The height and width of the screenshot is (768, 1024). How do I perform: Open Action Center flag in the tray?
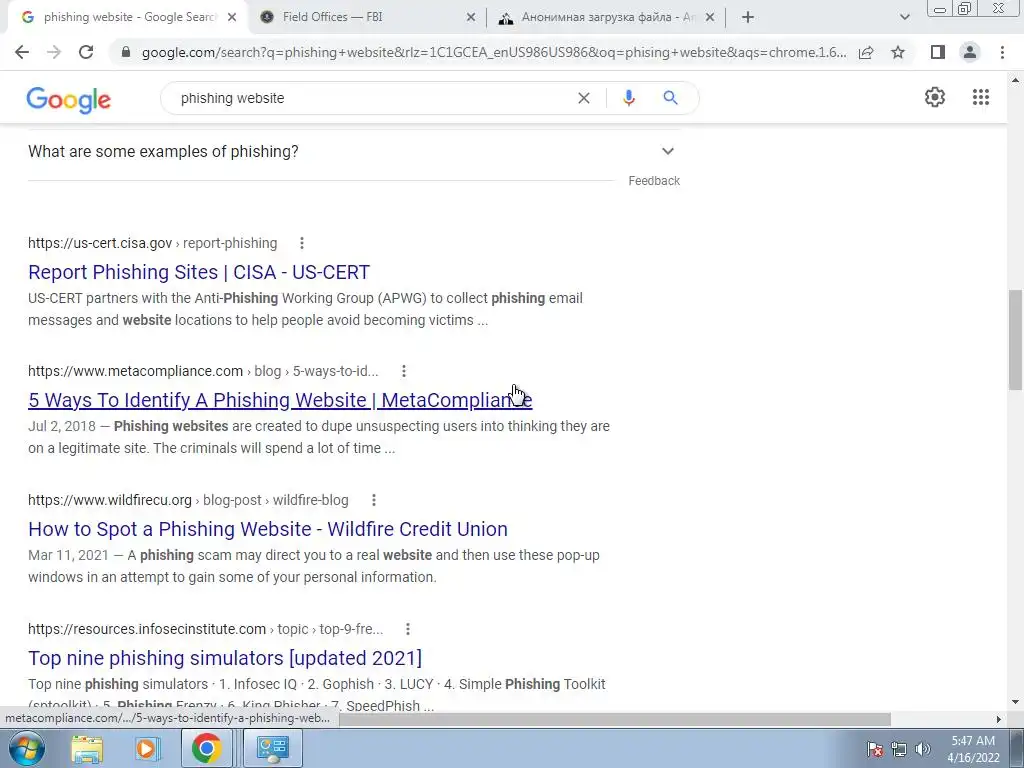pos(874,749)
